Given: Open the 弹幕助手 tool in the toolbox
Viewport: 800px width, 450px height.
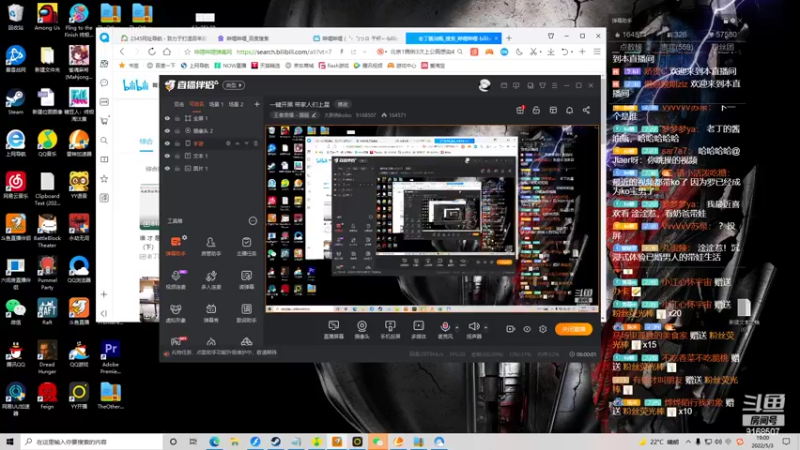Looking at the screenshot, I should point(176,245).
